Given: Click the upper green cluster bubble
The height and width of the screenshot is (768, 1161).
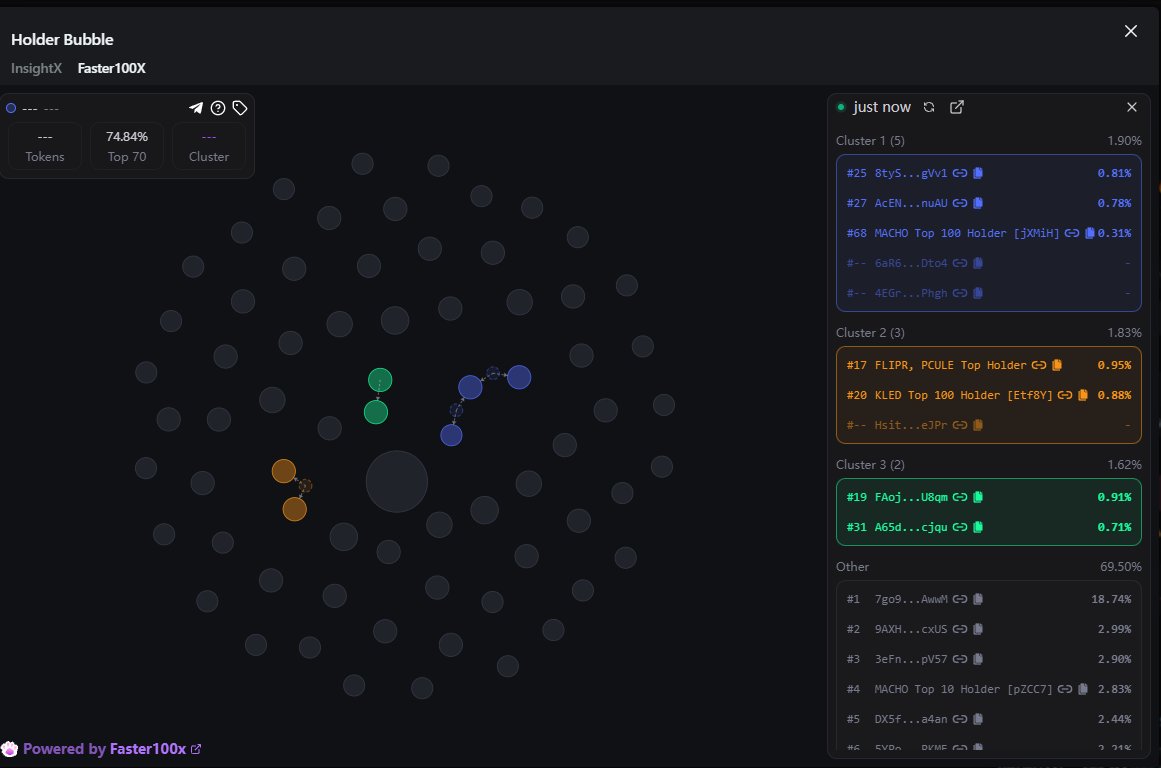Looking at the screenshot, I should tap(380, 380).
